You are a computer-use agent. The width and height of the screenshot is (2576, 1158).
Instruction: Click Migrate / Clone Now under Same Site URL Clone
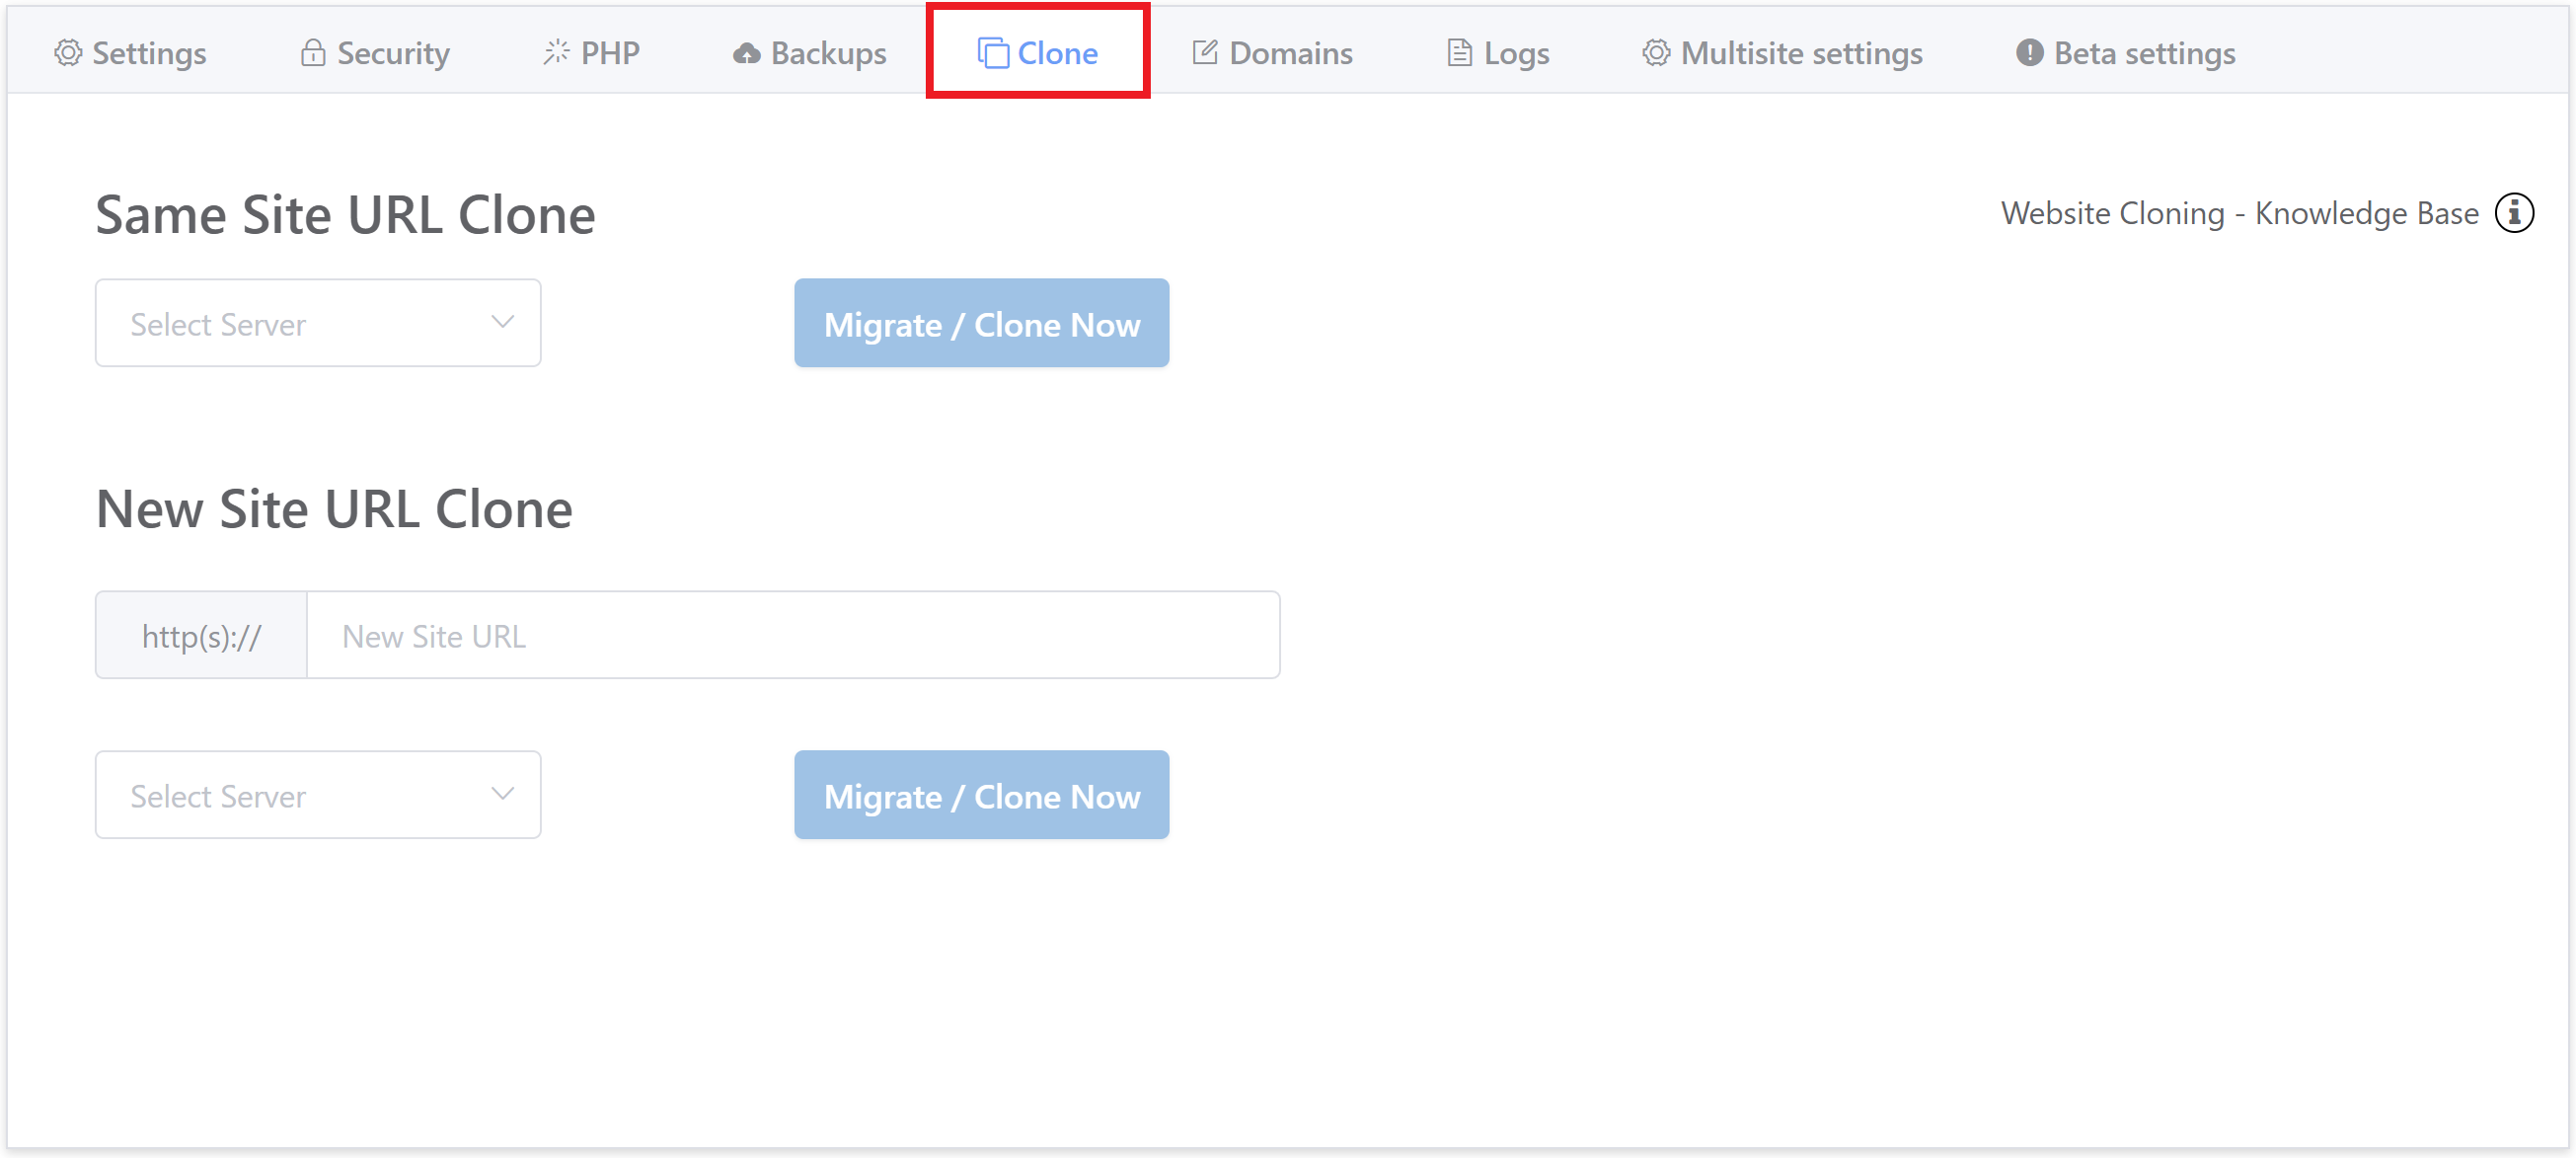pyautogui.click(x=982, y=323)
